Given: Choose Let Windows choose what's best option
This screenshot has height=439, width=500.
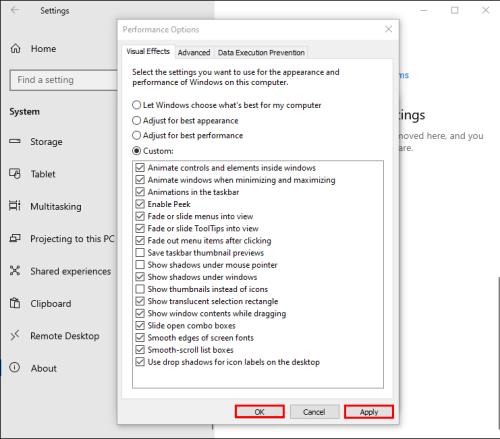Looking at the screenshot, I should coord(136,105).
